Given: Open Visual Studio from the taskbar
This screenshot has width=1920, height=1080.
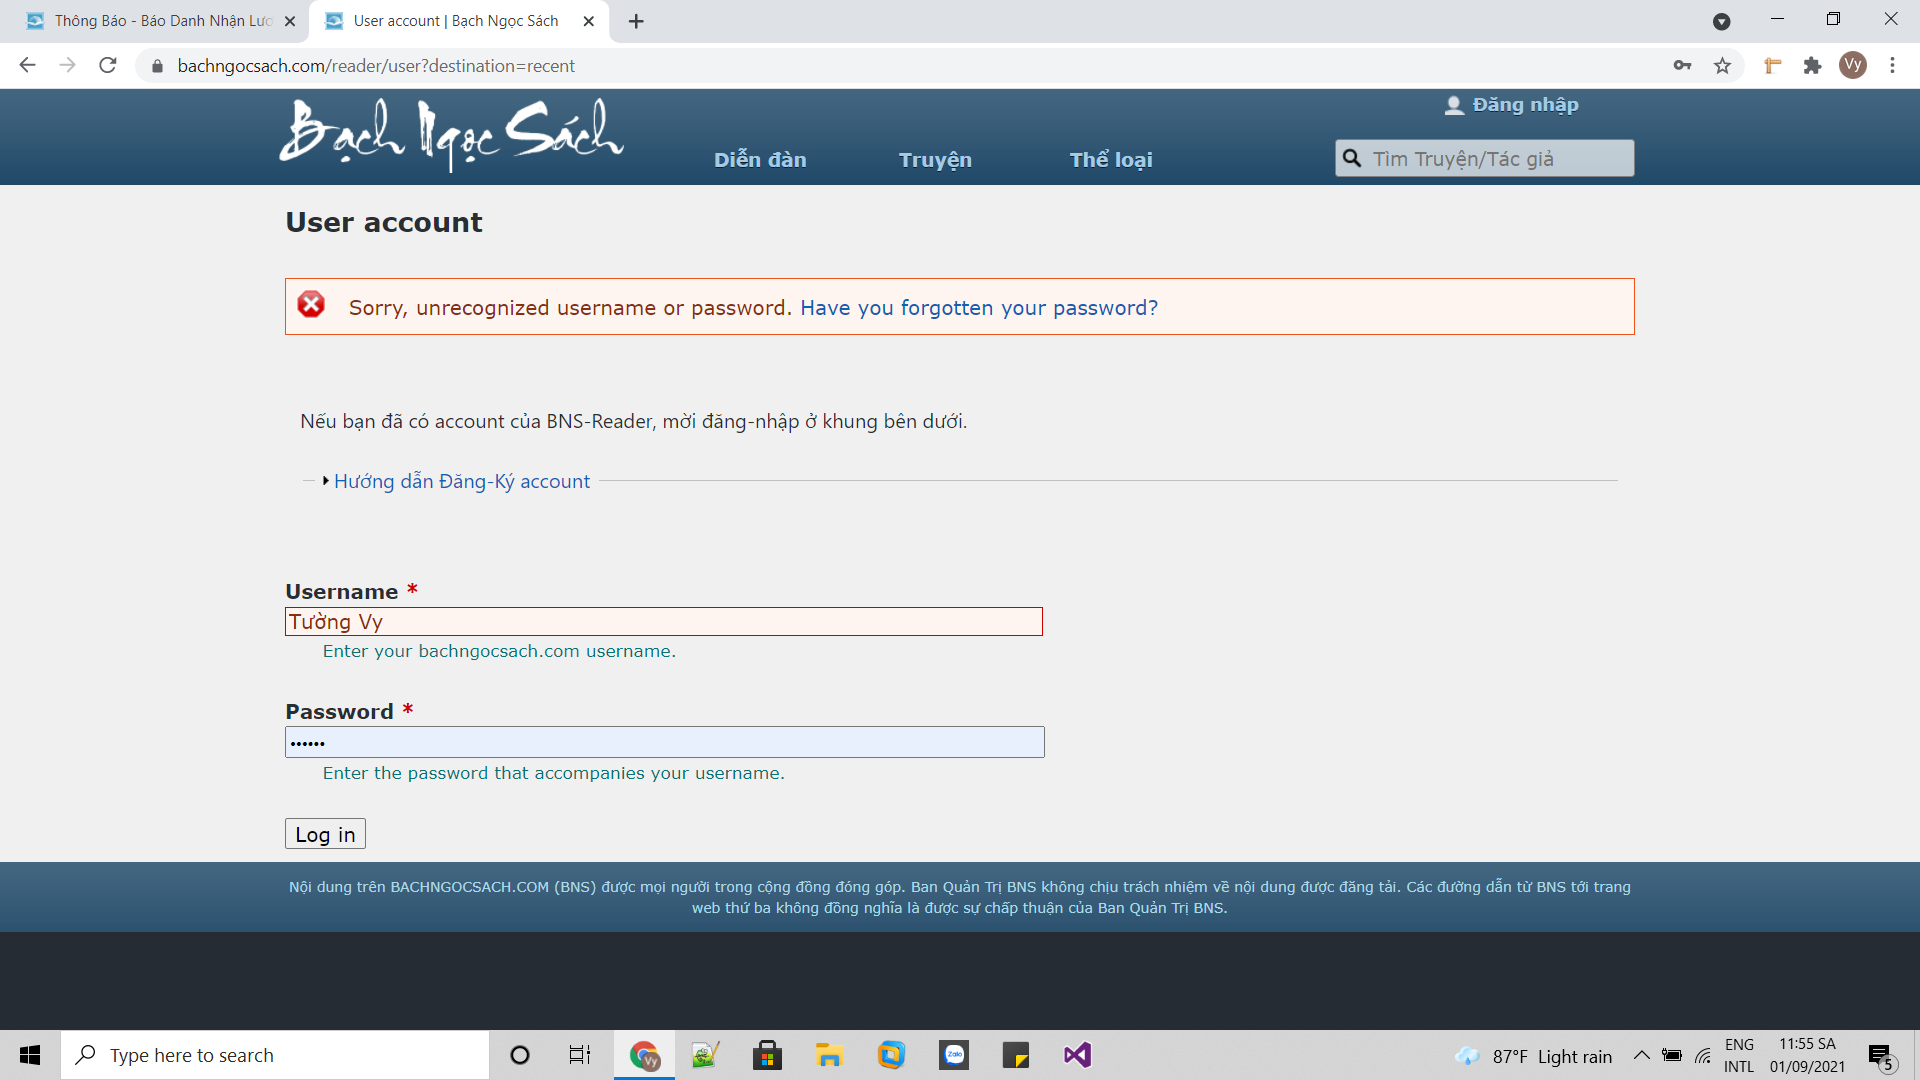Looking at the screenshot, I should [1077, 1055].
